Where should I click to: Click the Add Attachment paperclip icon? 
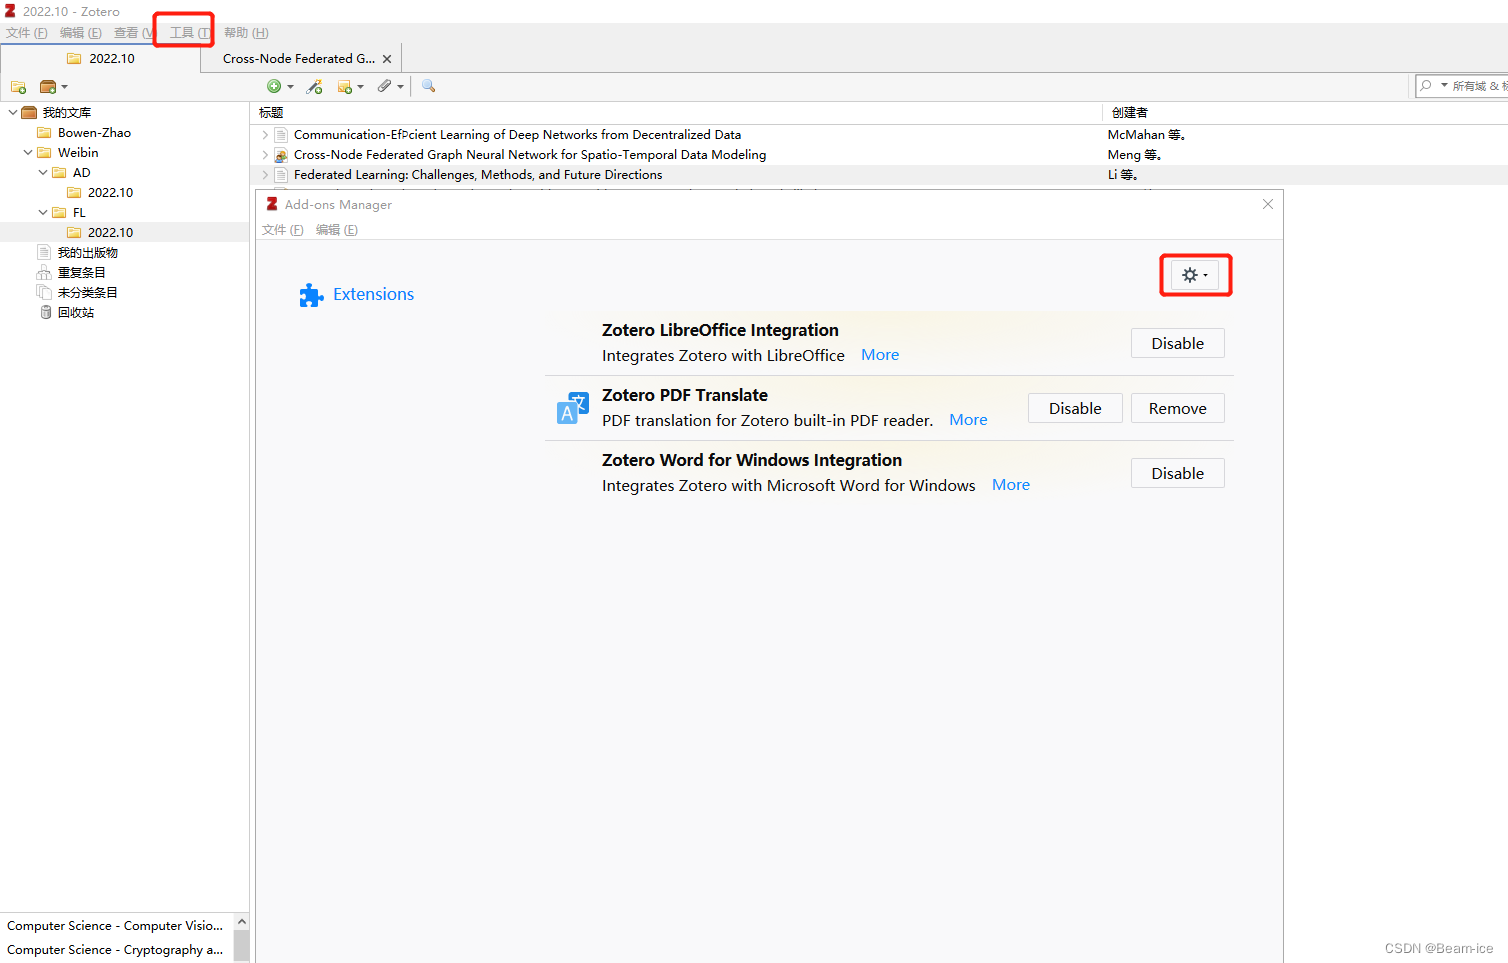point(384,87)
